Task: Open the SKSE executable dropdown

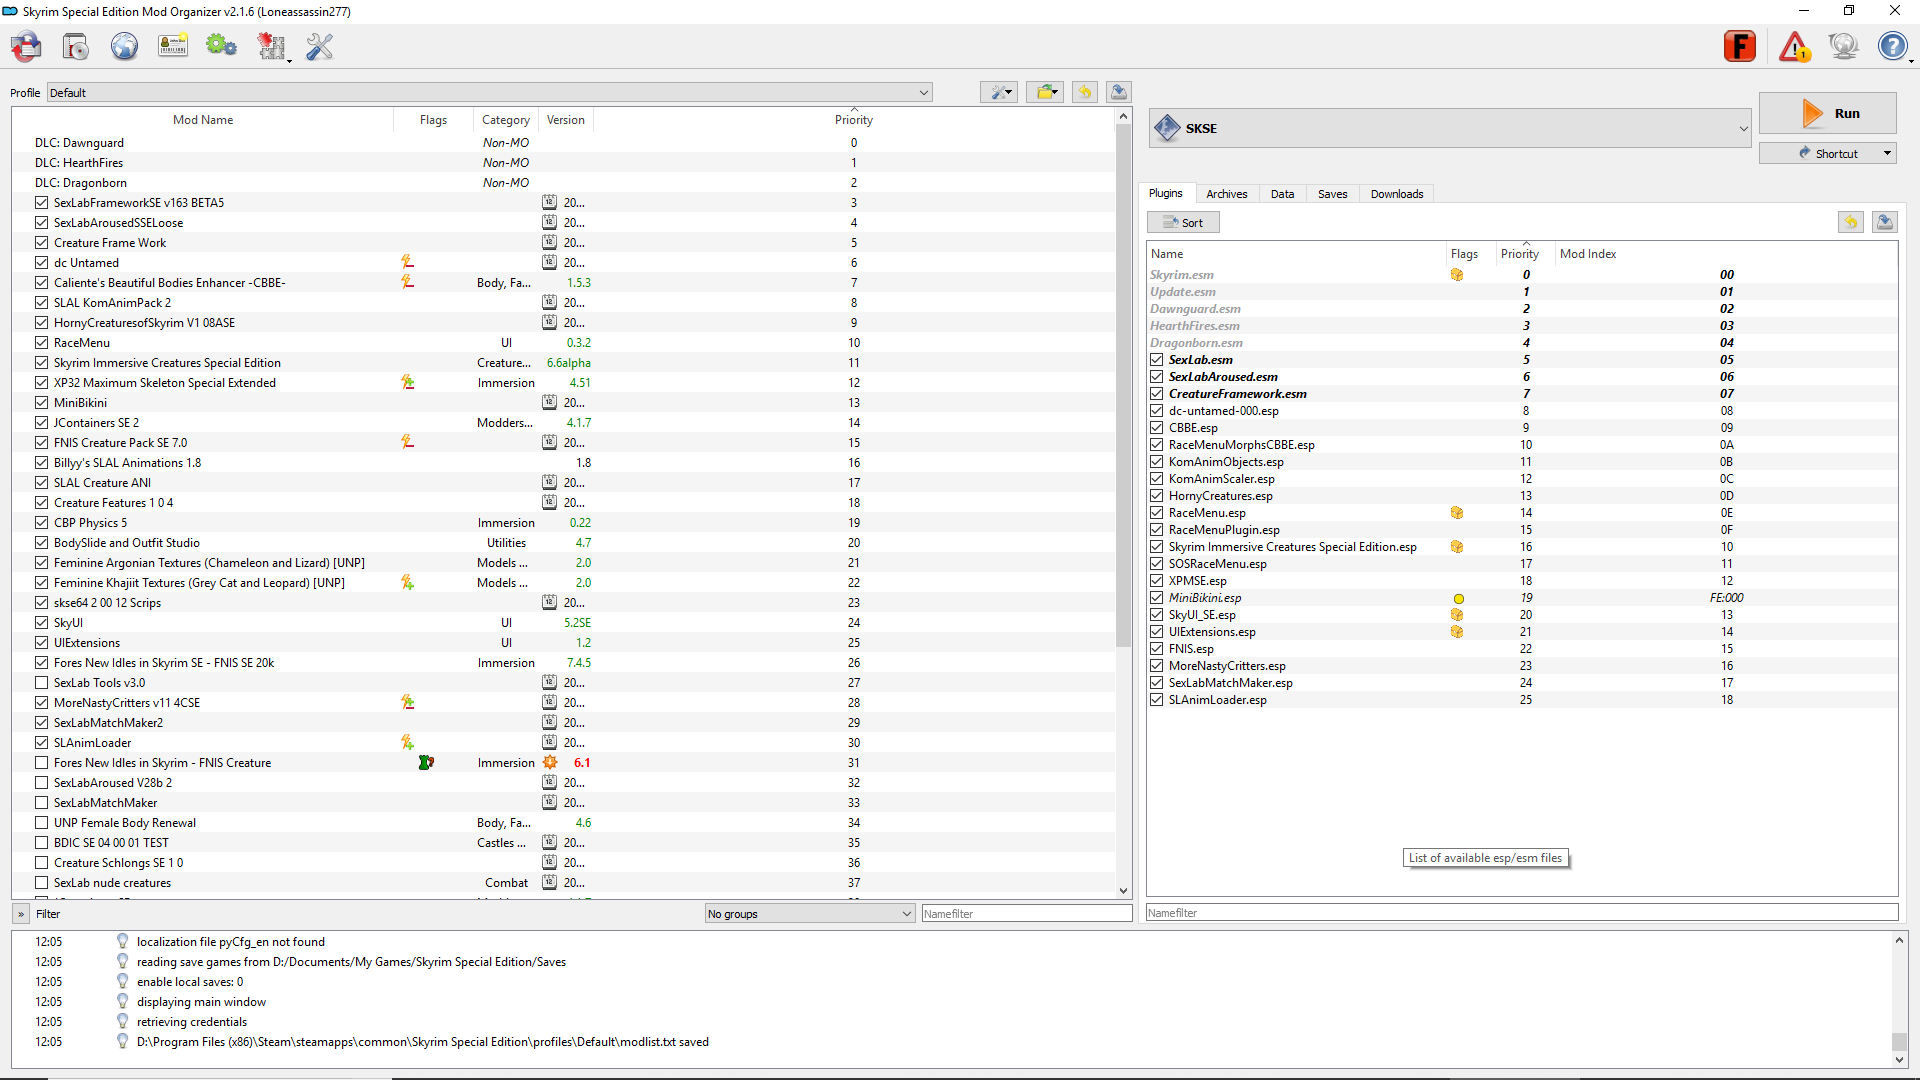Action: [1450, 128]
